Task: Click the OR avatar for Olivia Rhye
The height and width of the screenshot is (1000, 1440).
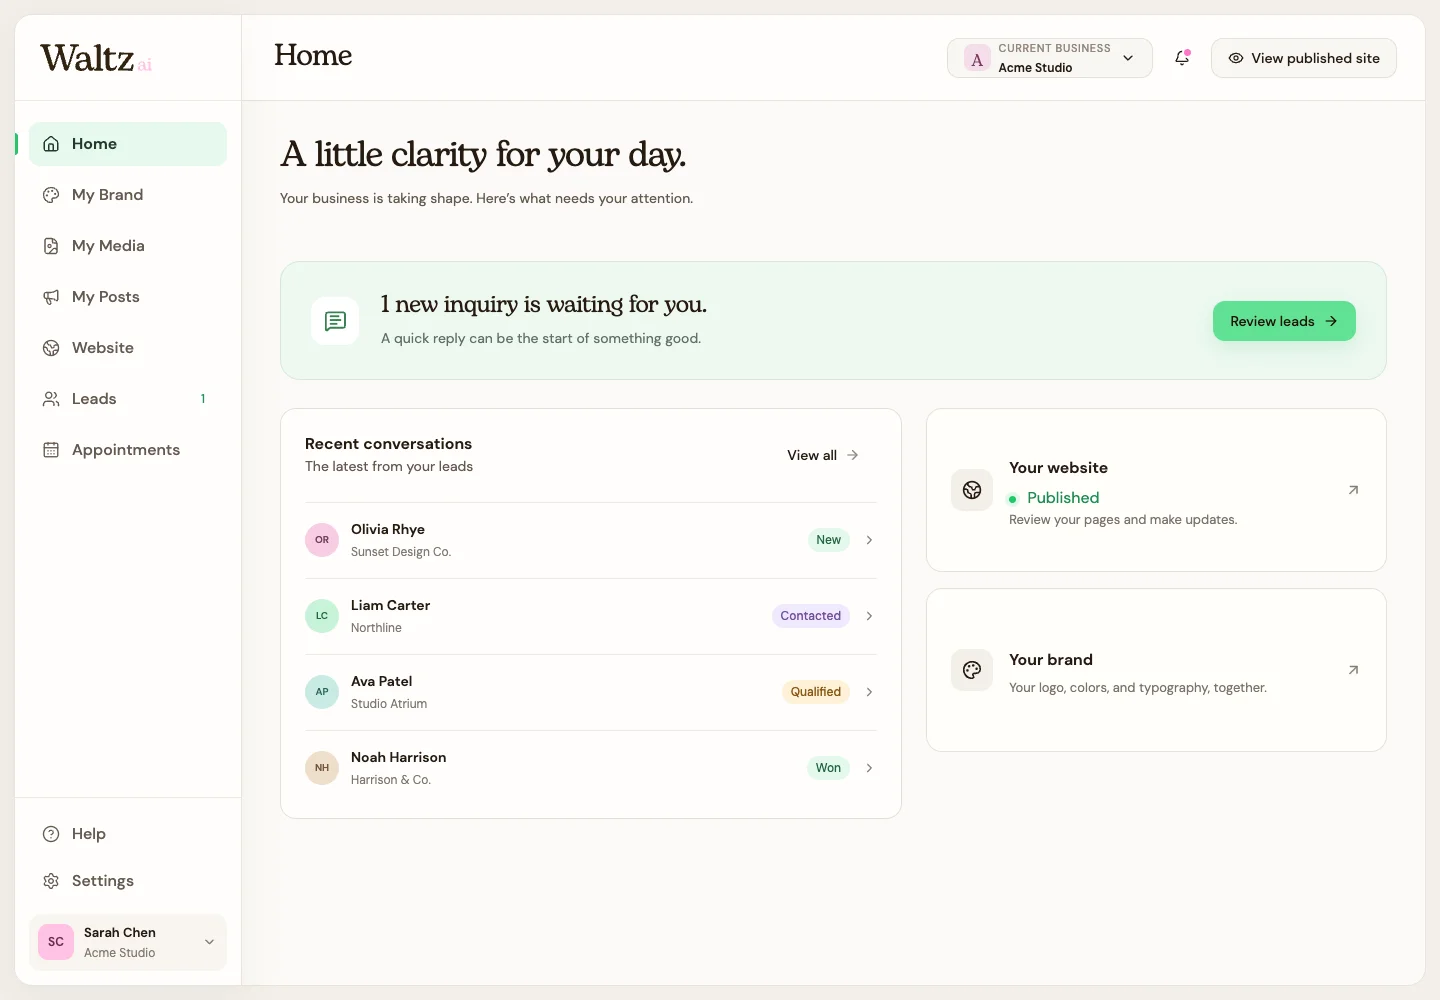Action: tap(322, 540)
